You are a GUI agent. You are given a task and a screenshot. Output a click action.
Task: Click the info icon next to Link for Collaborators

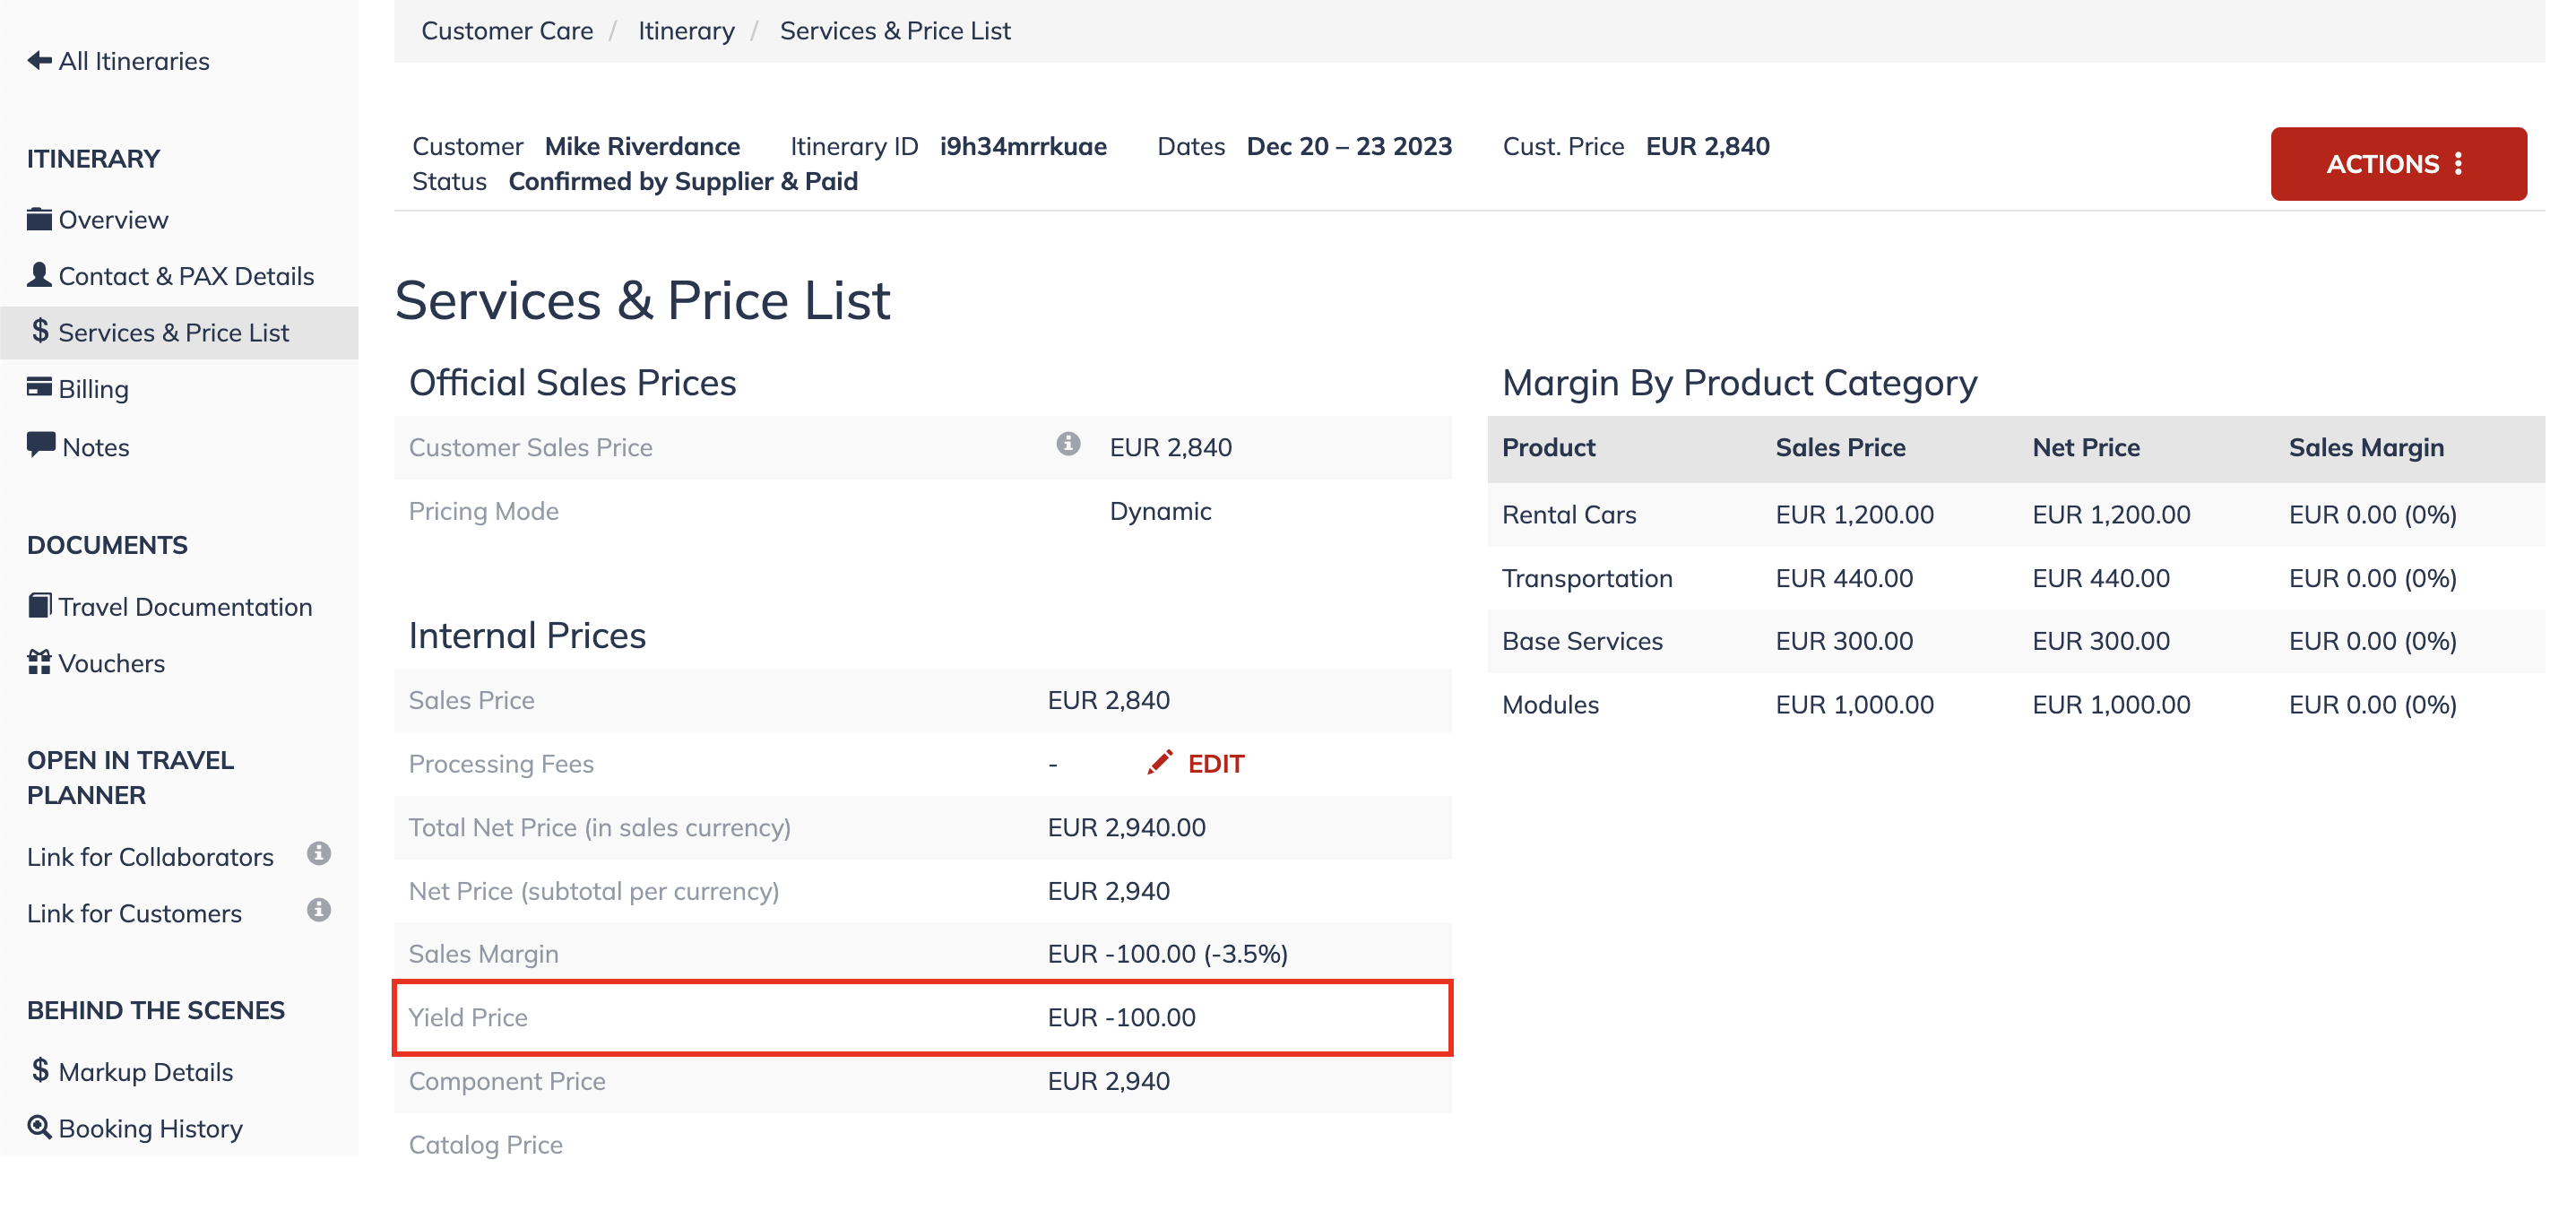tap(319, 854)
